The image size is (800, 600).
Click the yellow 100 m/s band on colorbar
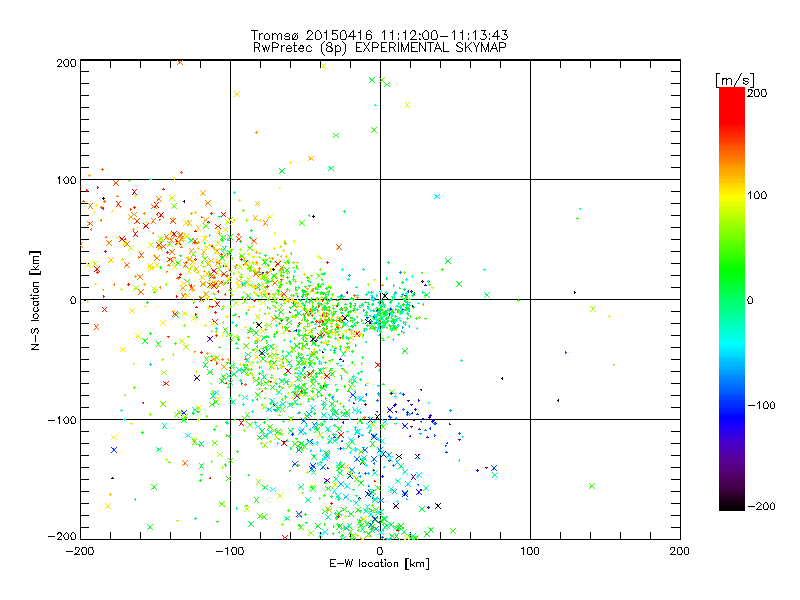click(x=732, y=196)
